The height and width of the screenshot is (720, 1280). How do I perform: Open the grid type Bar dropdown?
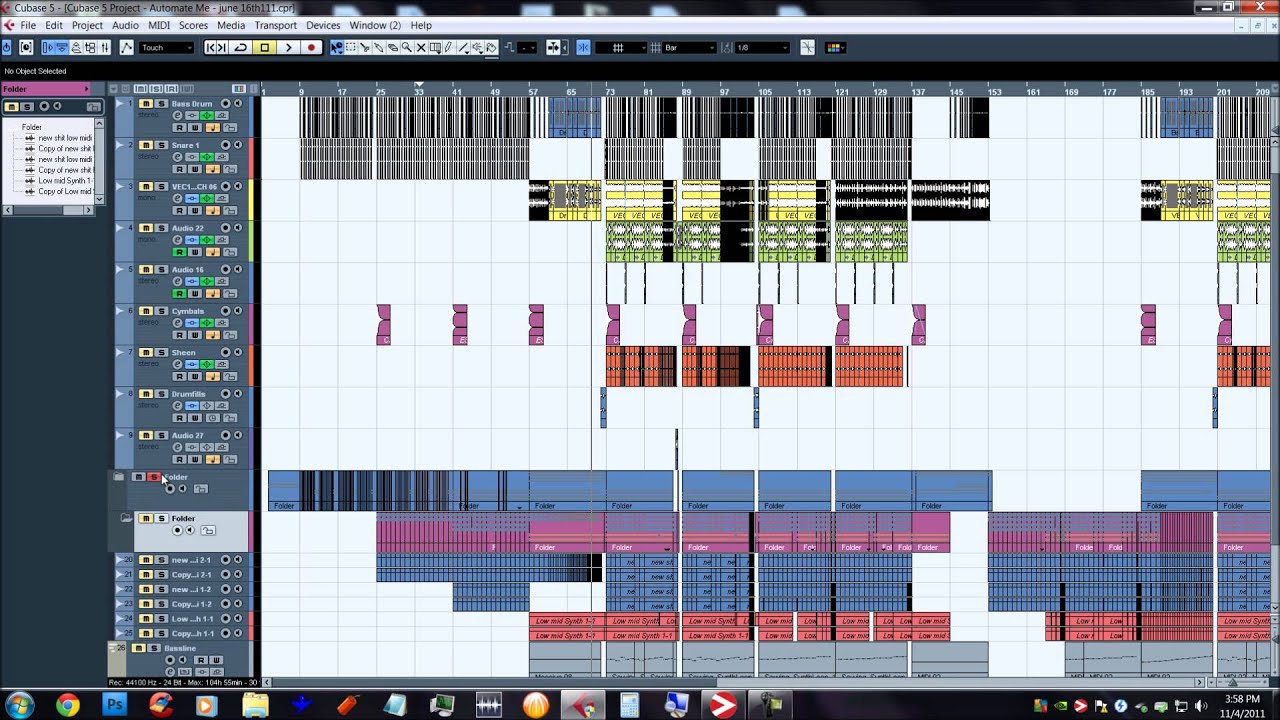tap(690, 47)
